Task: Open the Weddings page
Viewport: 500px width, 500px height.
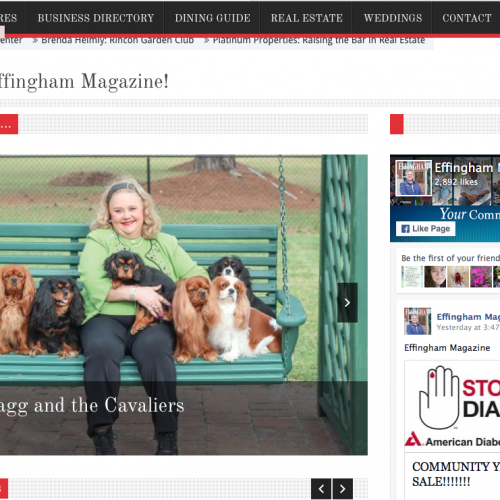Action: [x=393, y=18]
